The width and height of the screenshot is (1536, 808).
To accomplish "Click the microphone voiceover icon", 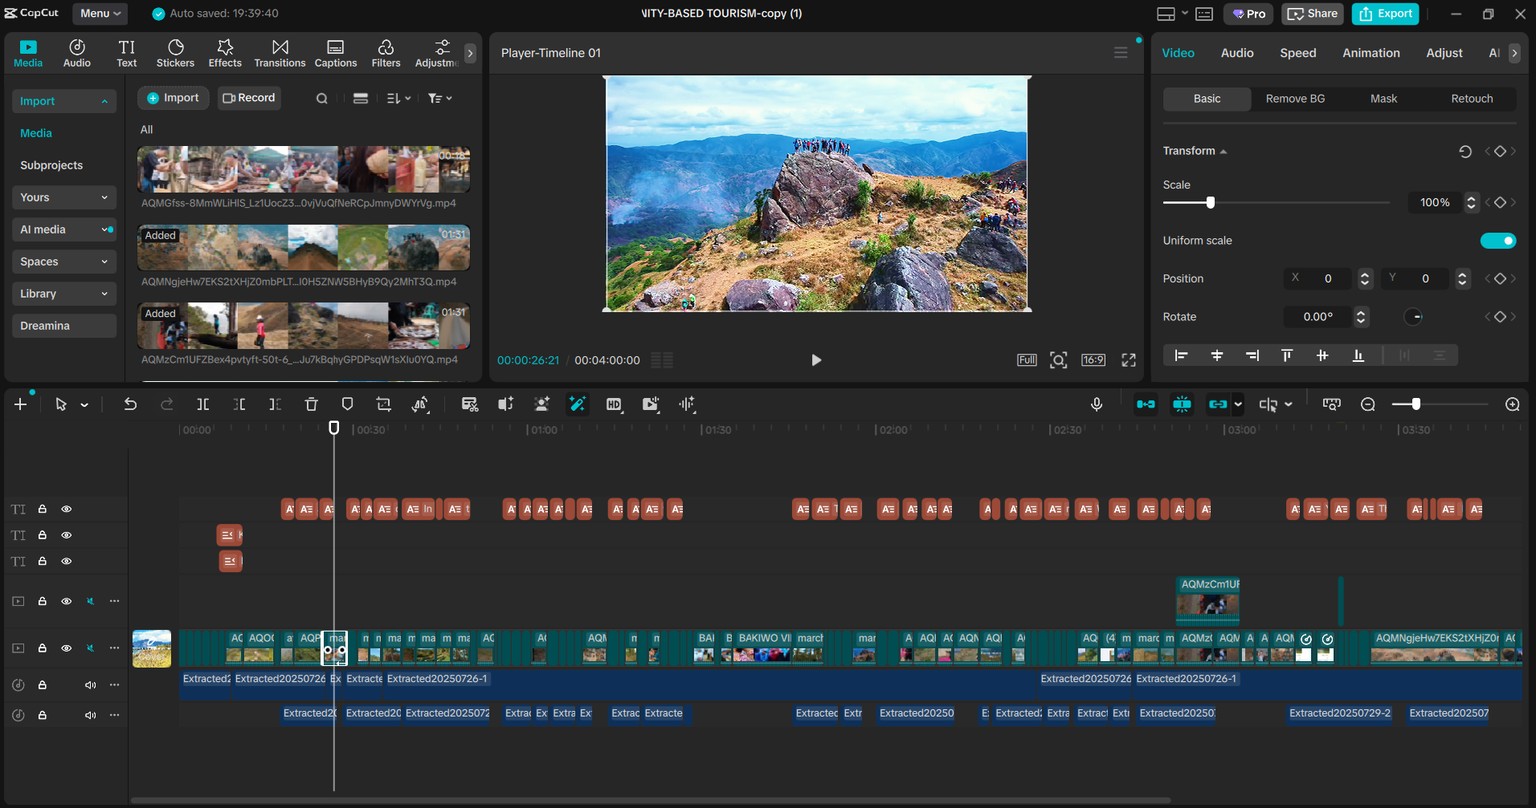I will pyautogui.click(x=1097, y=404).
